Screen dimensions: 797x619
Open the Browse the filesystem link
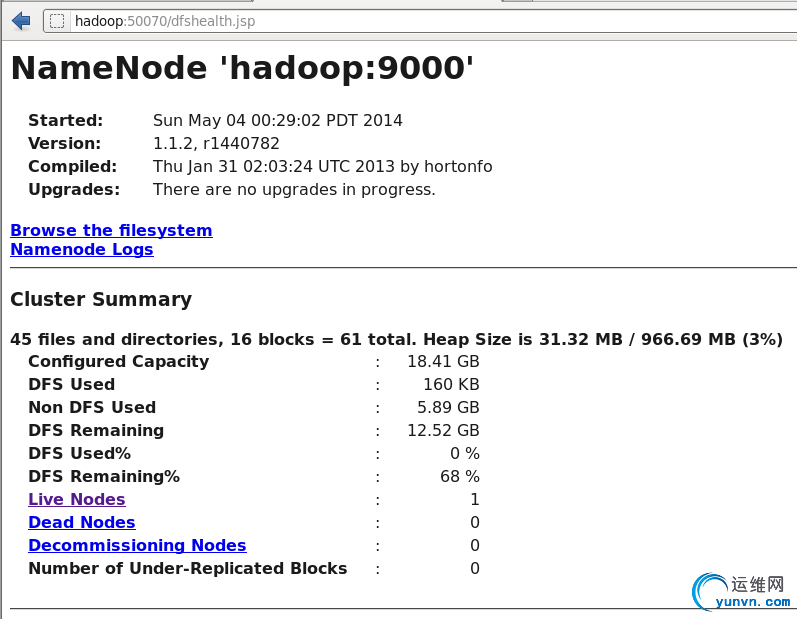tap(111, 230)
